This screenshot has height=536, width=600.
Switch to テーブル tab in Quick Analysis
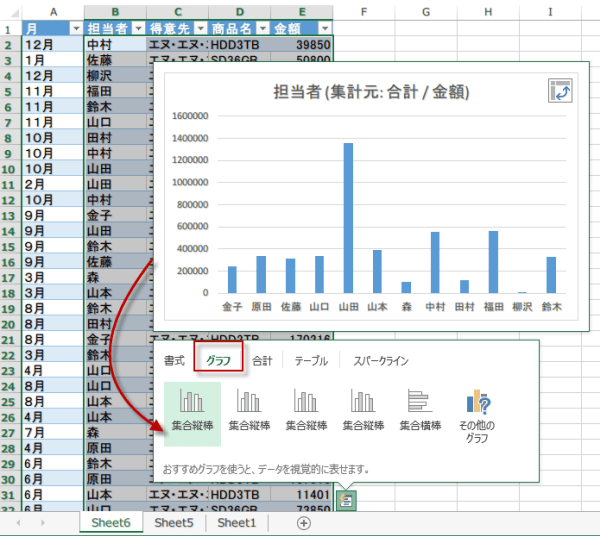click(x=311, y=360)
